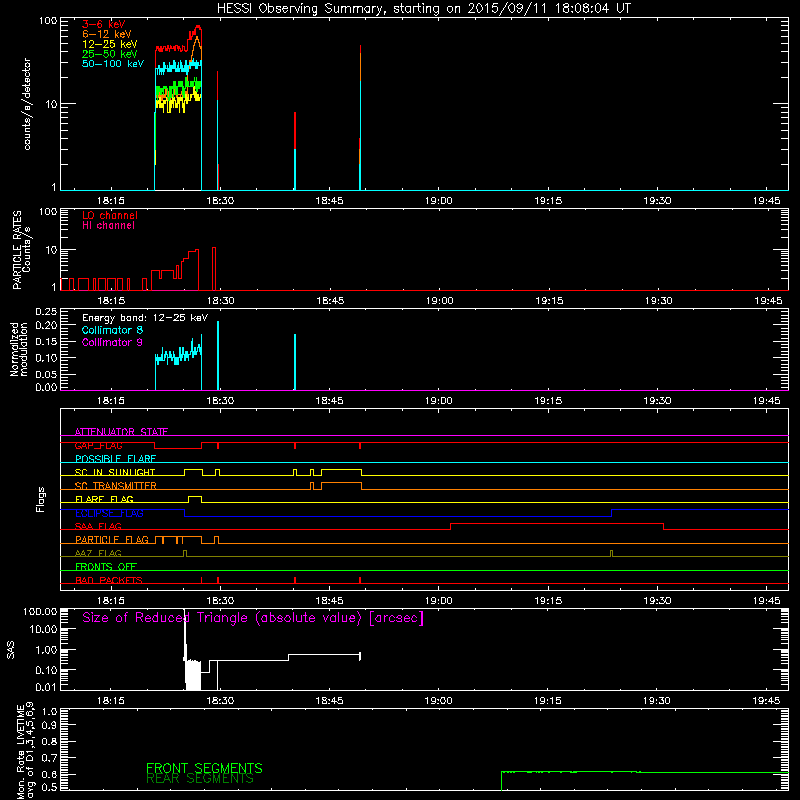Select the blue ECLIPSE_FLAG label
Image resolution: width=800 pixels, height=800 pixels.
tap(109, 513)
